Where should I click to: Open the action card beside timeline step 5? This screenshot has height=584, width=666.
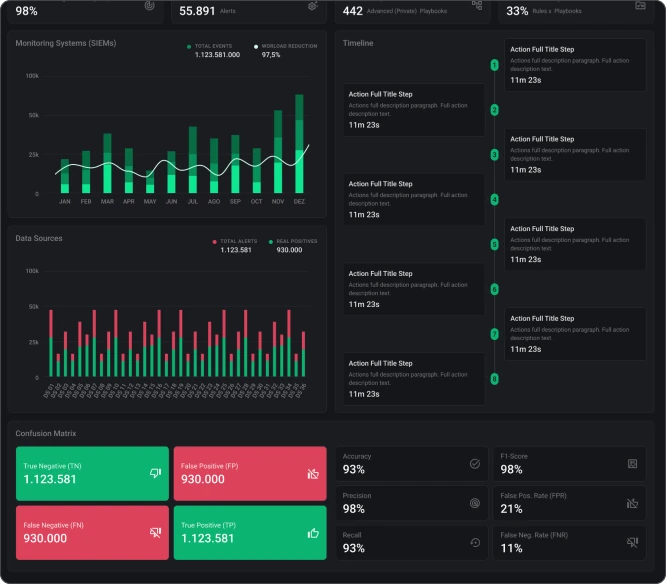coord(575,244)
